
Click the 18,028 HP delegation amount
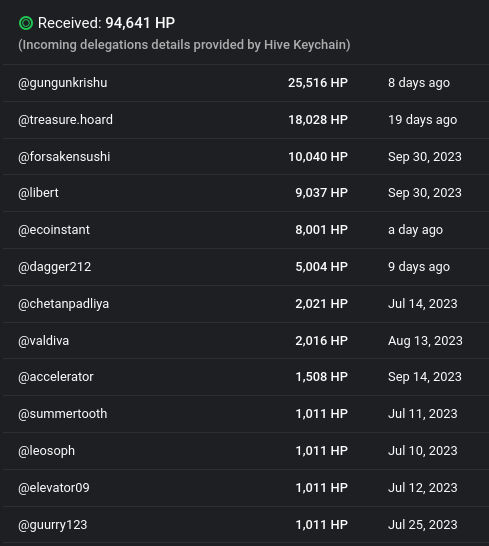click(318, 120)
